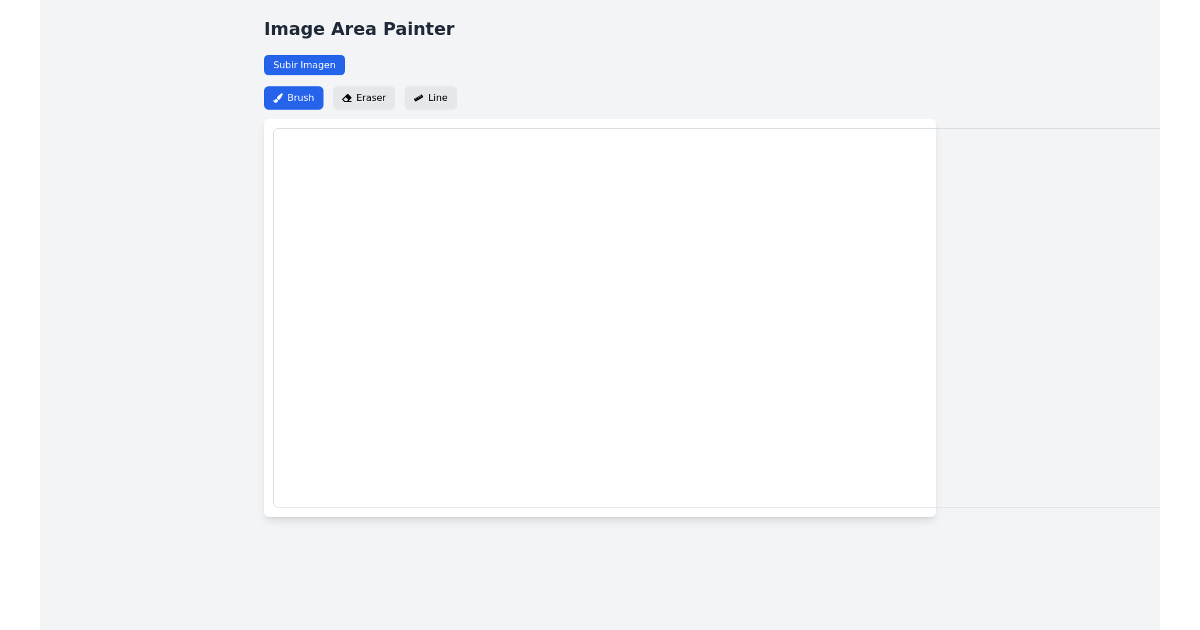Screen dimensions: 1200x630
Task: Click the Image Area Painter heading
Action: [x=359, y=29]
